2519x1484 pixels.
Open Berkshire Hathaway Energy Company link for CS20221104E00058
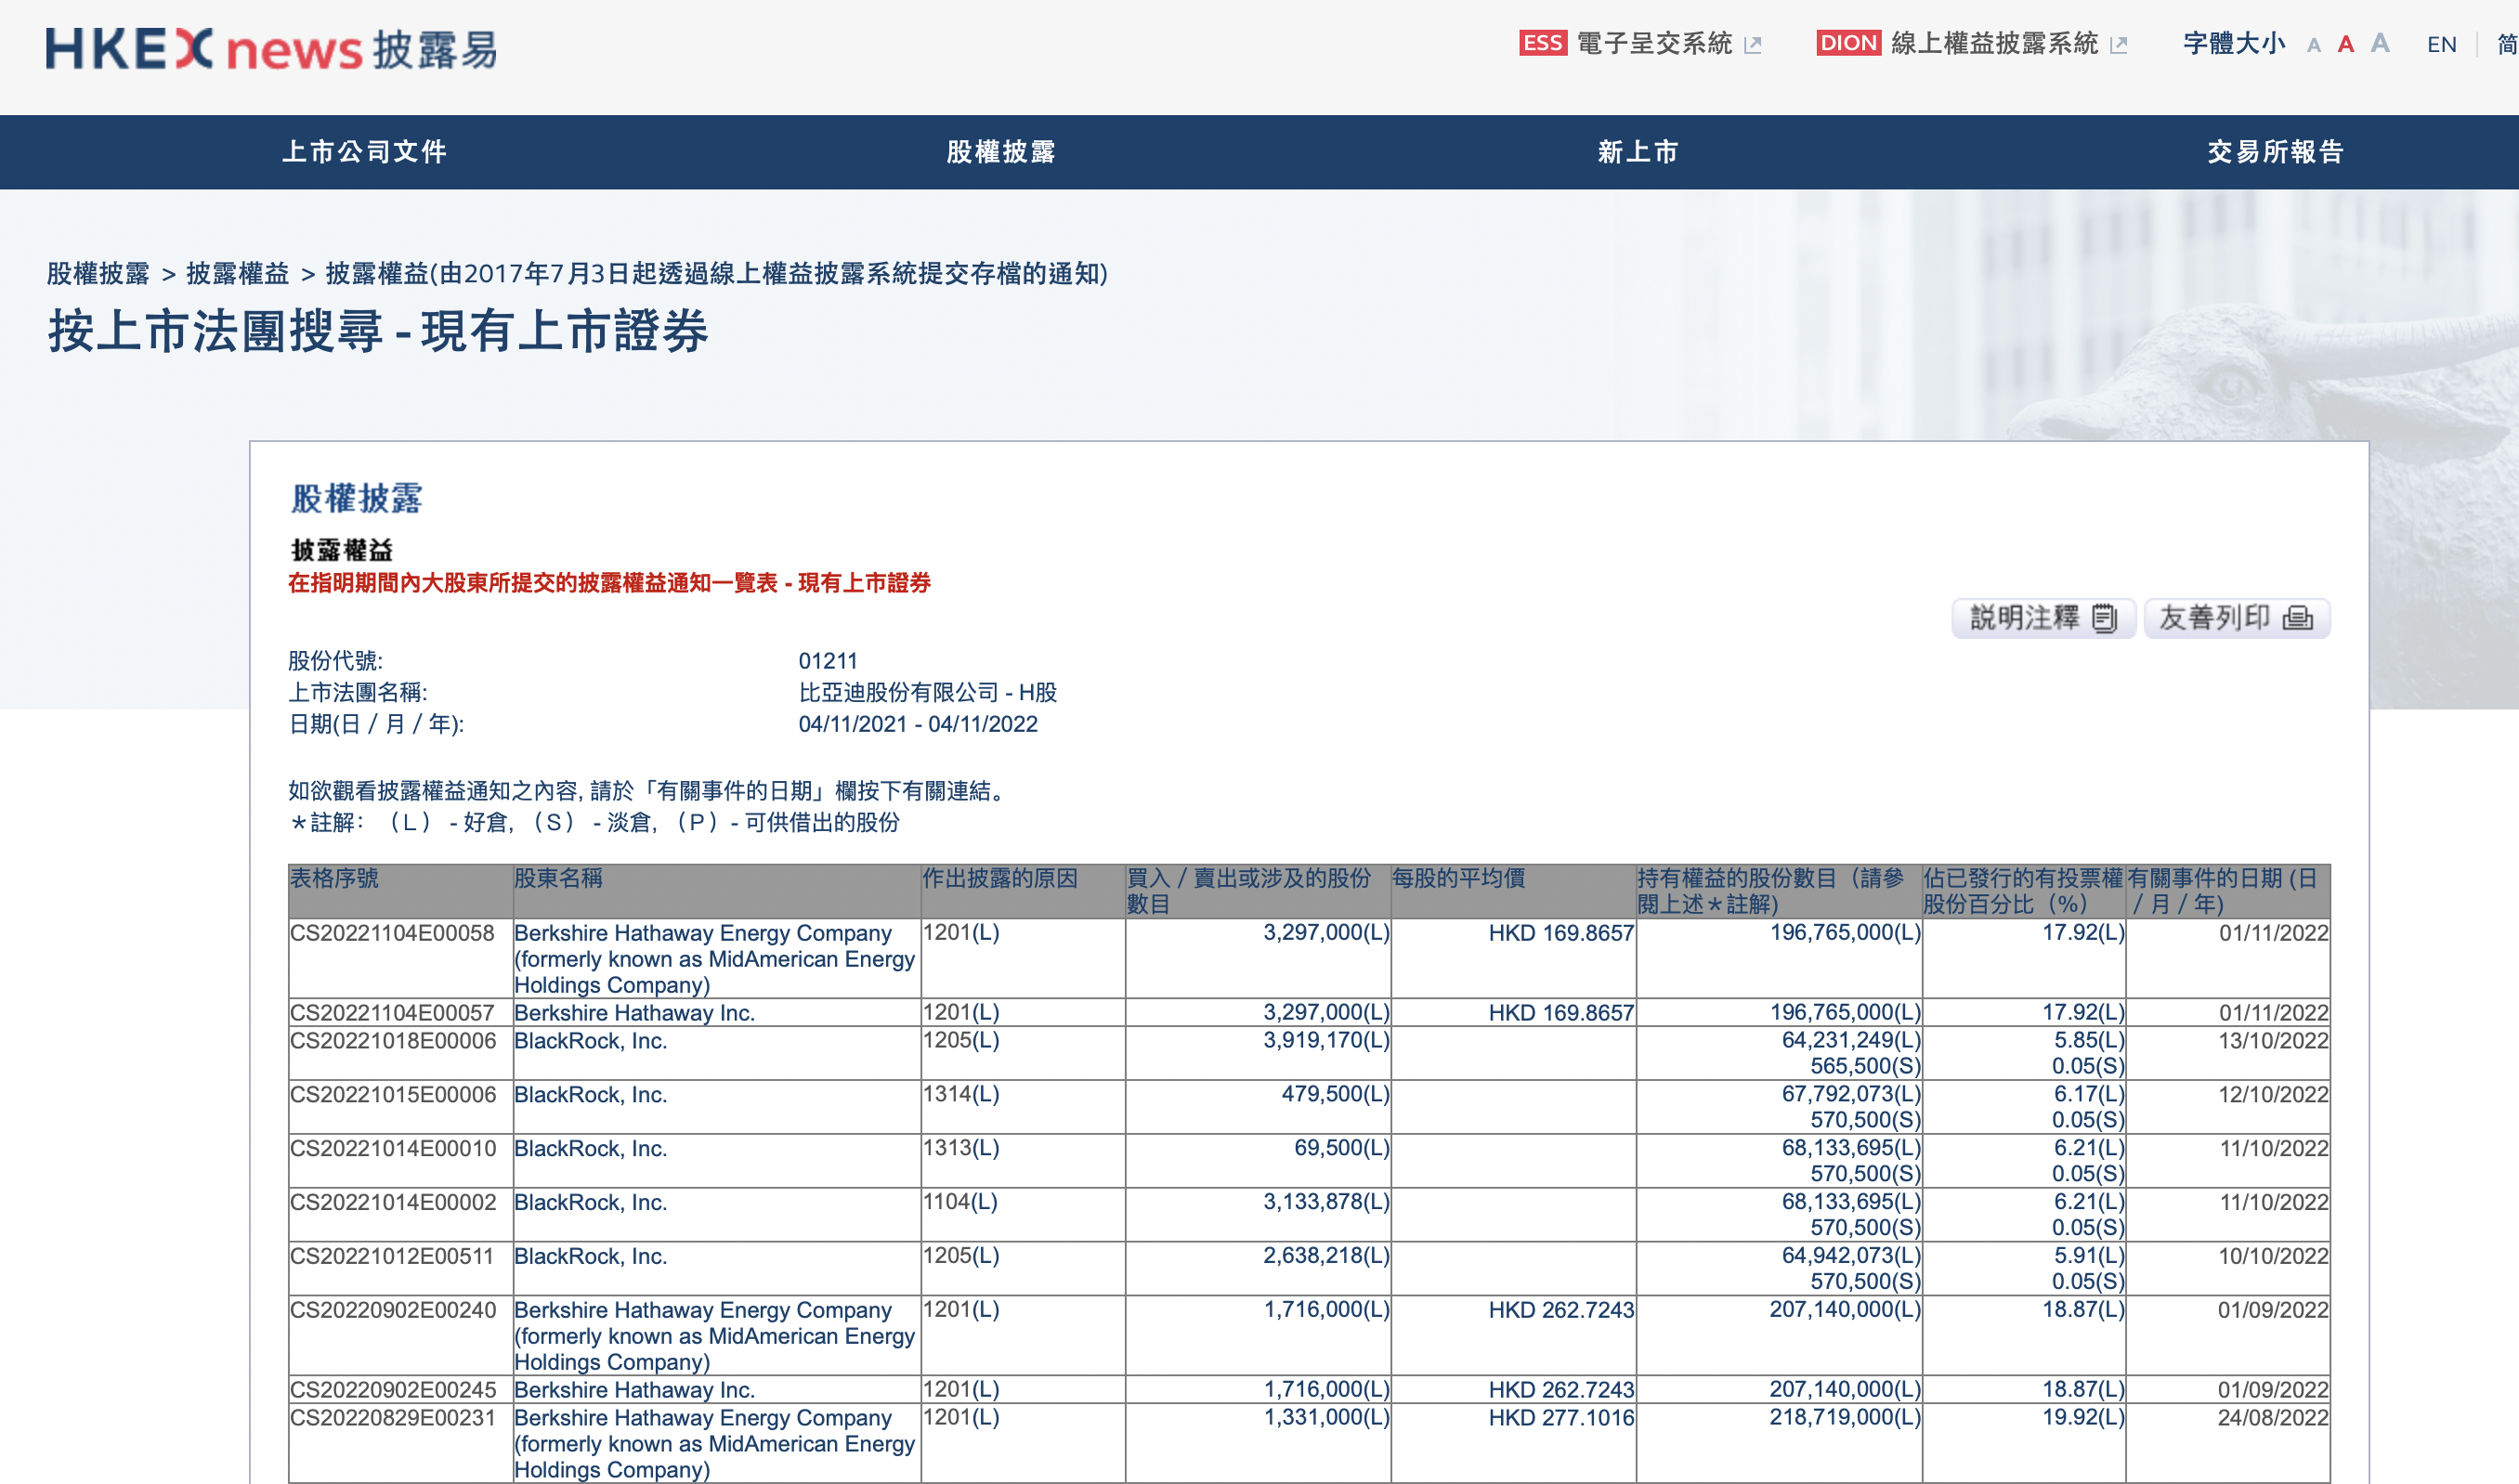(714, 959)
